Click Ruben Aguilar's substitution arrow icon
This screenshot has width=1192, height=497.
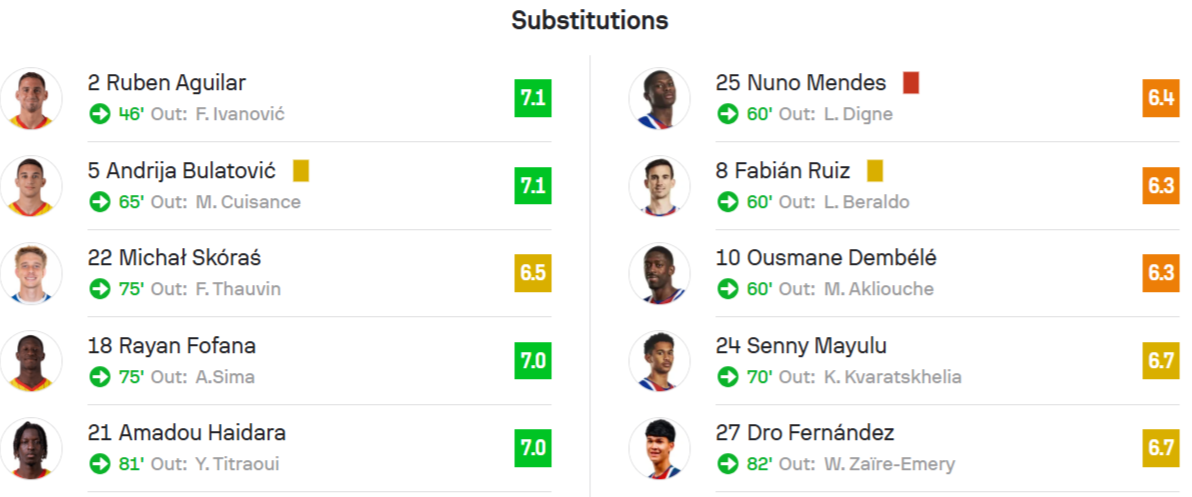coord(100,115)
